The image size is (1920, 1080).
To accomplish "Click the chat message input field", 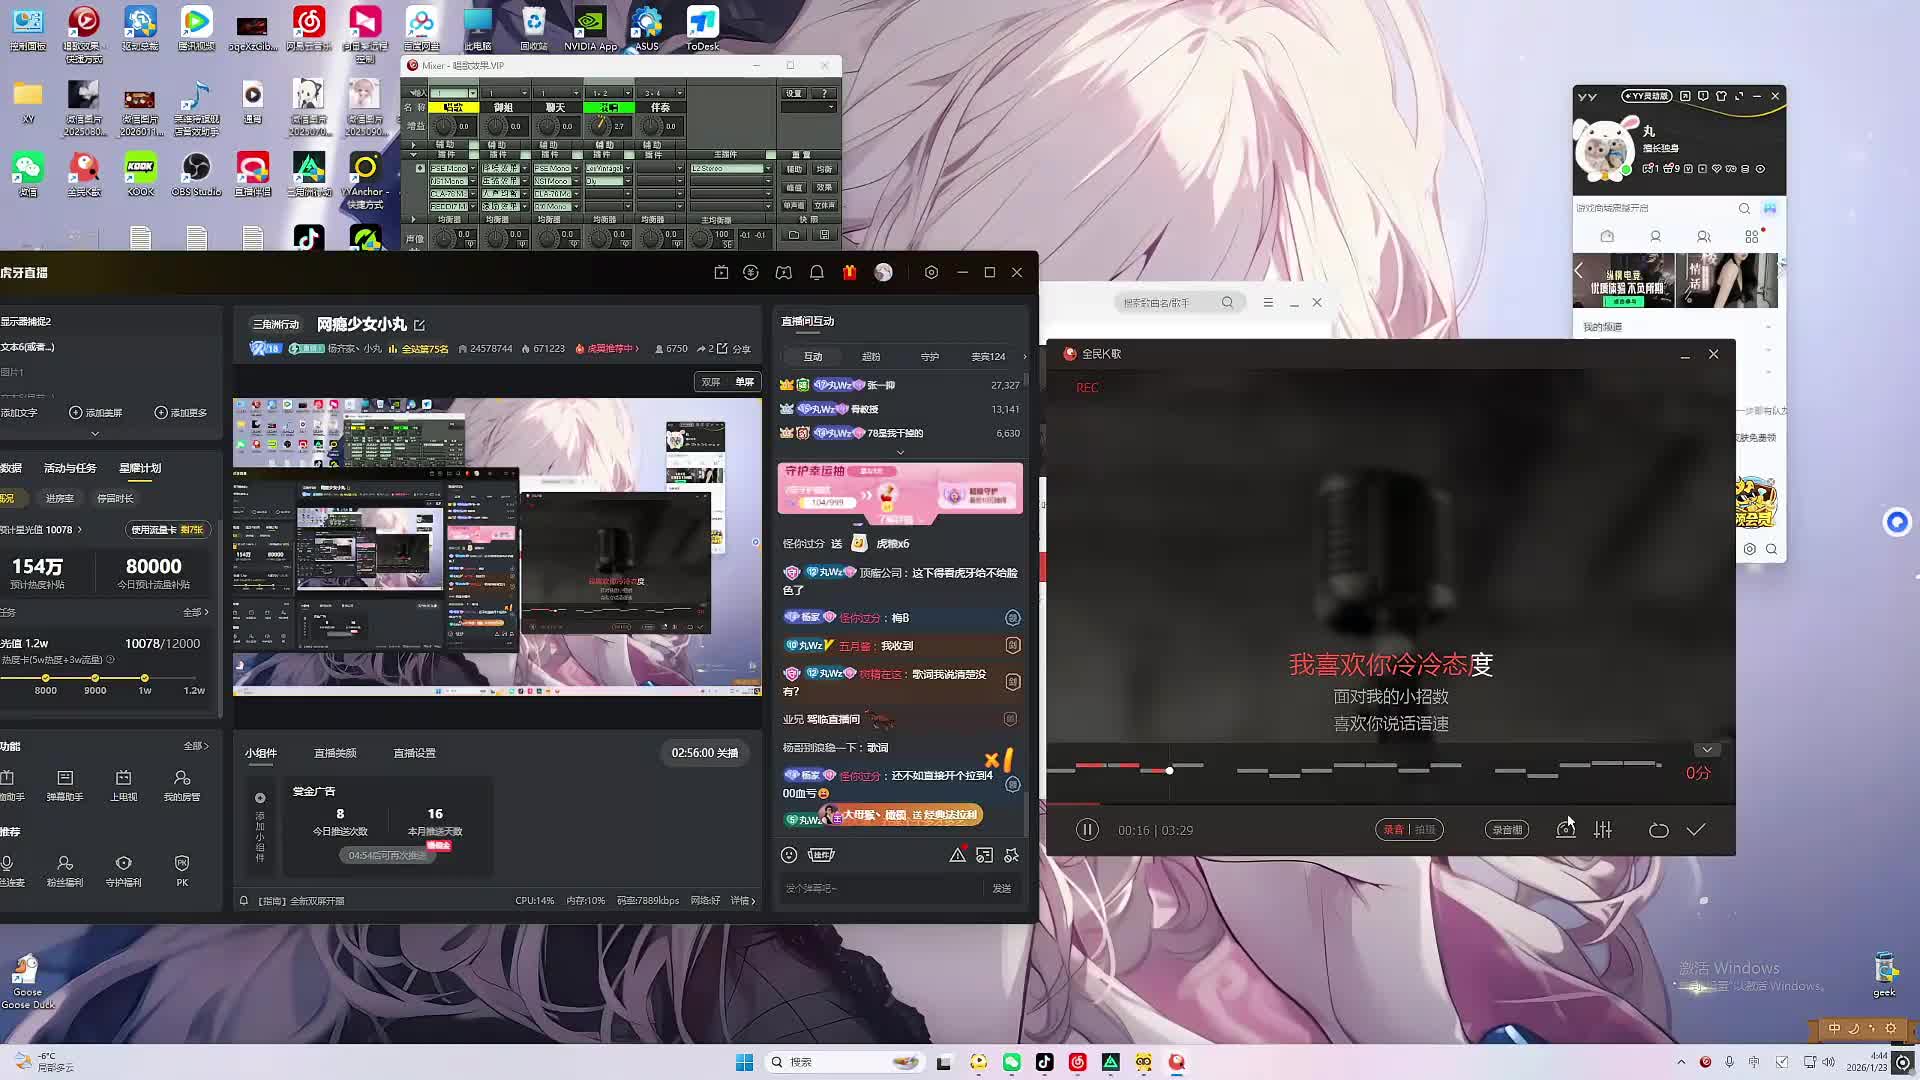I will click(x=880, y=888).
